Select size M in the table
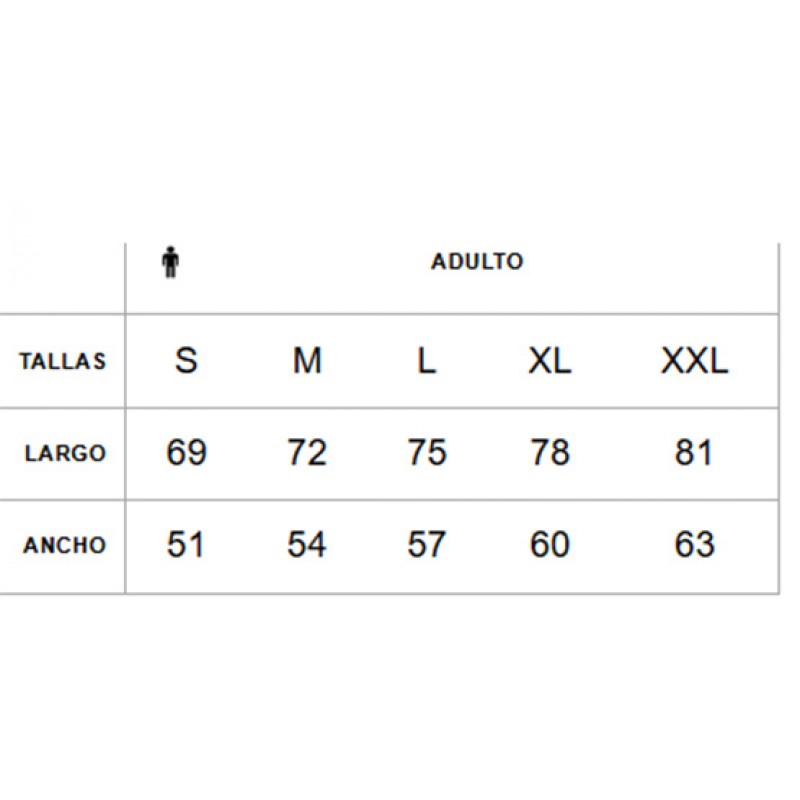The height and width of the screenshot is (800, 800). (x=307, y=361)
